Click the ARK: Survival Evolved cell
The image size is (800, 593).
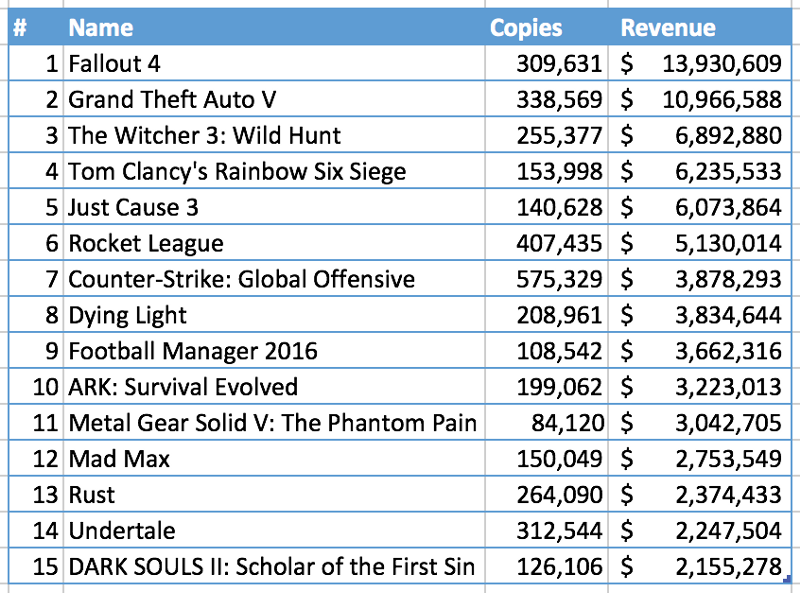[274, 386]
